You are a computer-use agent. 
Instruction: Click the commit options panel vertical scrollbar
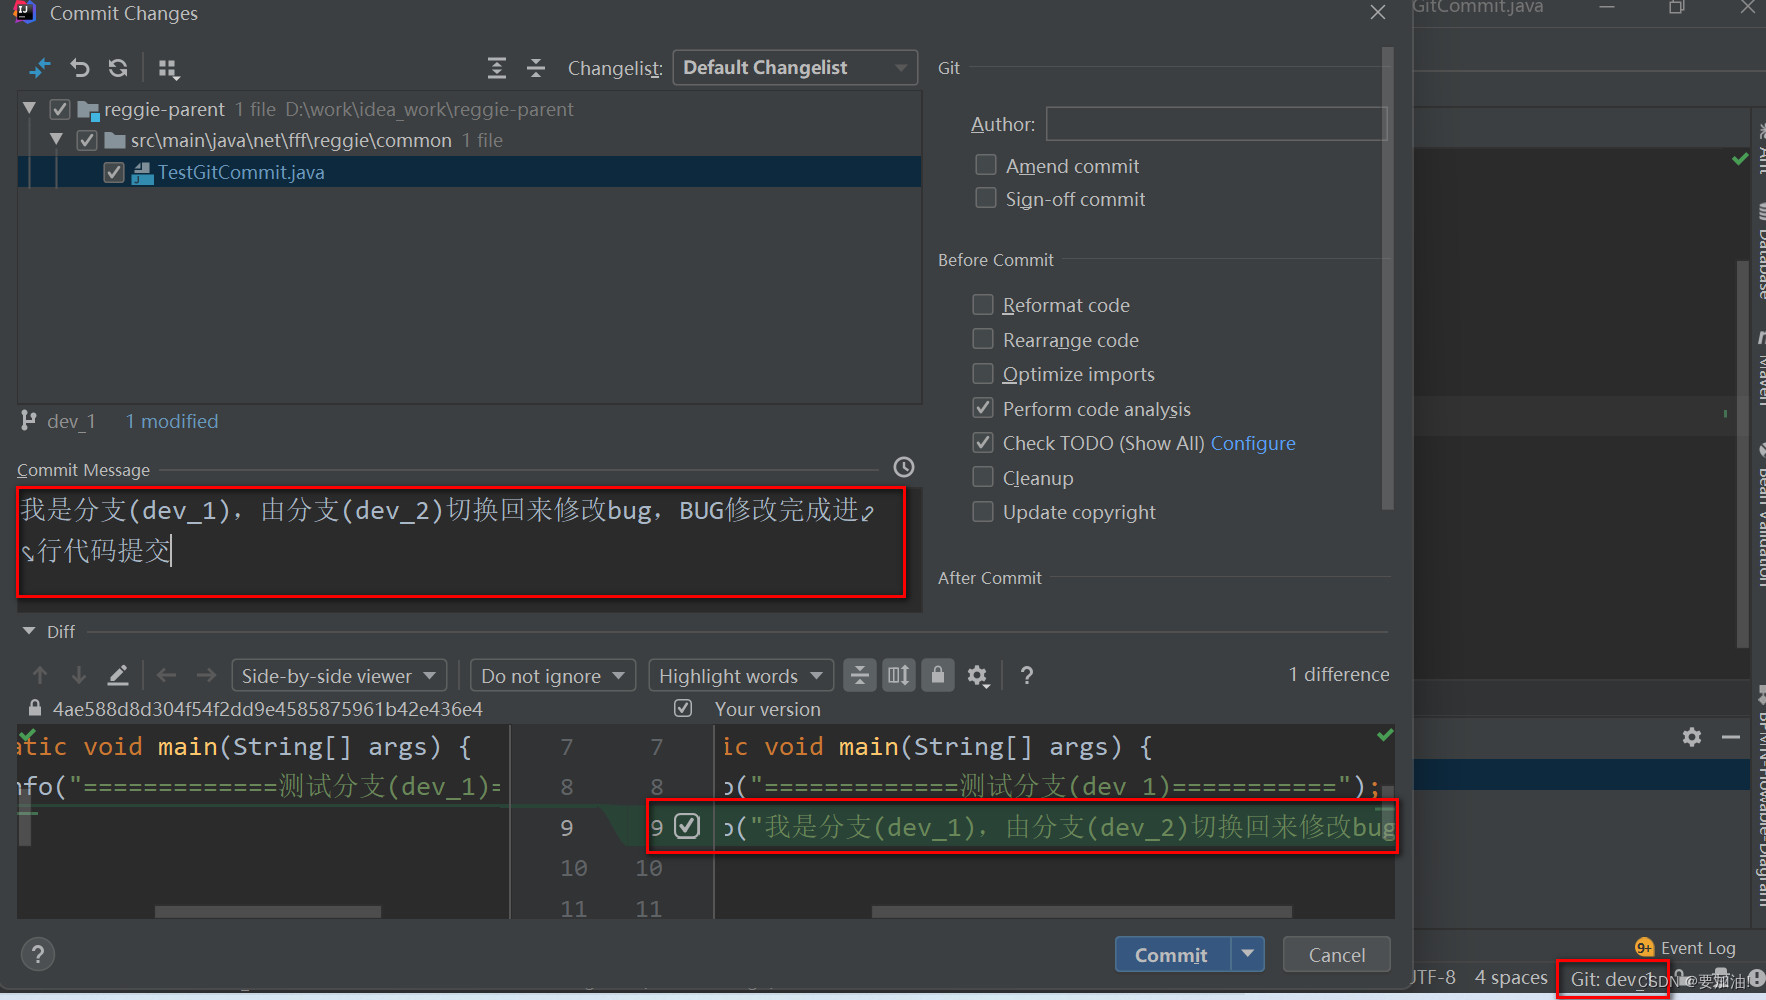point(1387,278)
